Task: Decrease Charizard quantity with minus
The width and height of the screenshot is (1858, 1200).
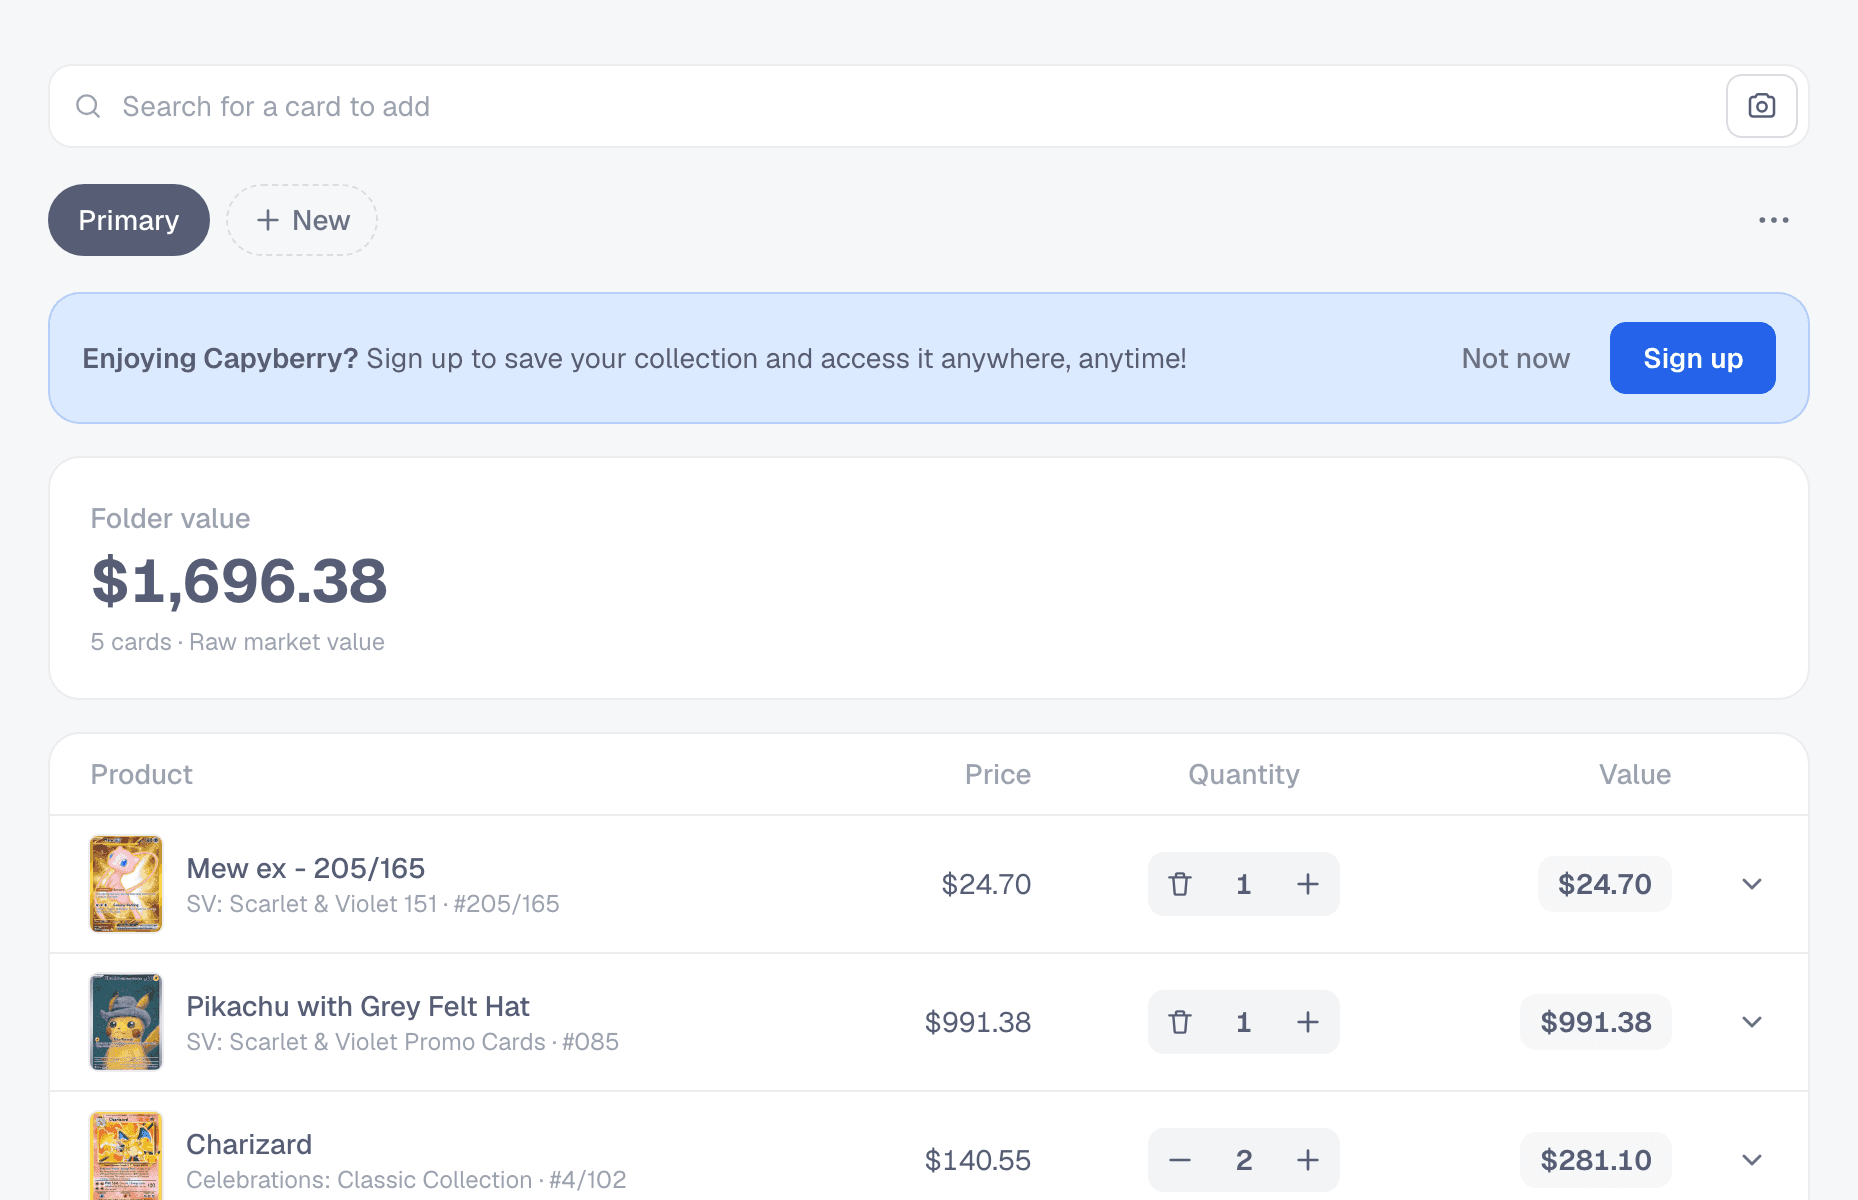Action: pos(1180,1160)
